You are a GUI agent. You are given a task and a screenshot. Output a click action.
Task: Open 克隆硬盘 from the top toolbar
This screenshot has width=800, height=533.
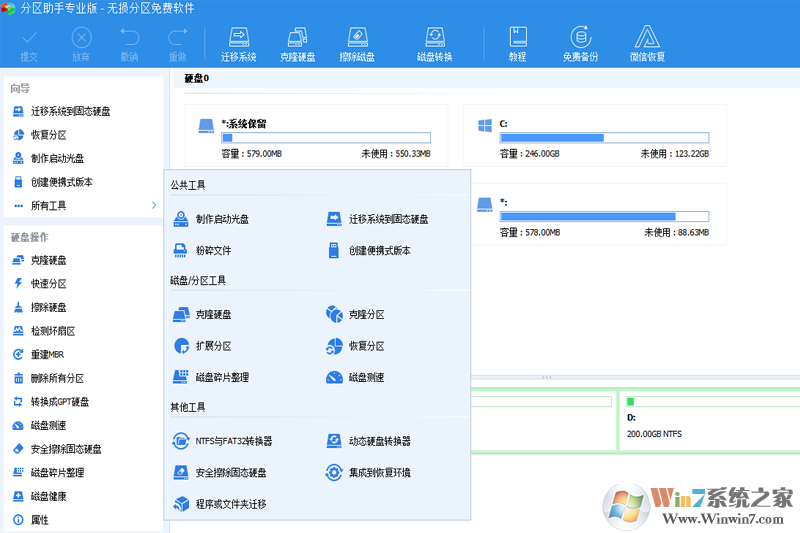click(297, 45)
